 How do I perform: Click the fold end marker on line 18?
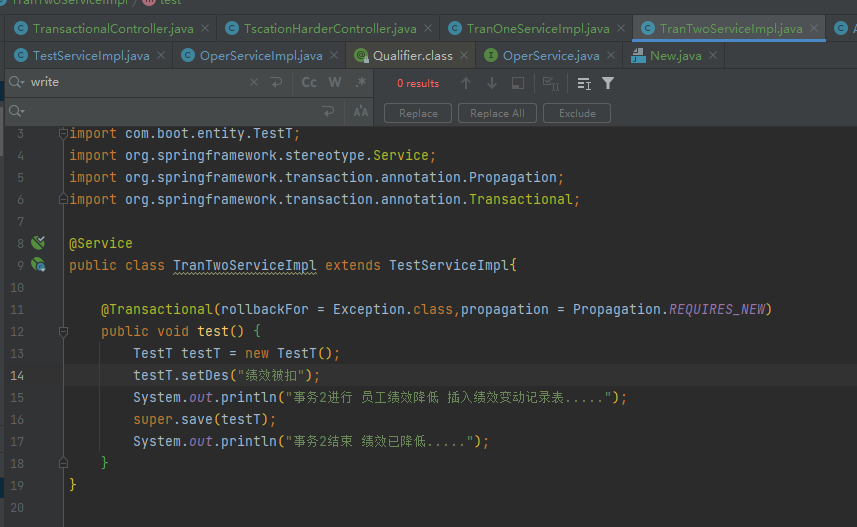(x=63, y=463)
